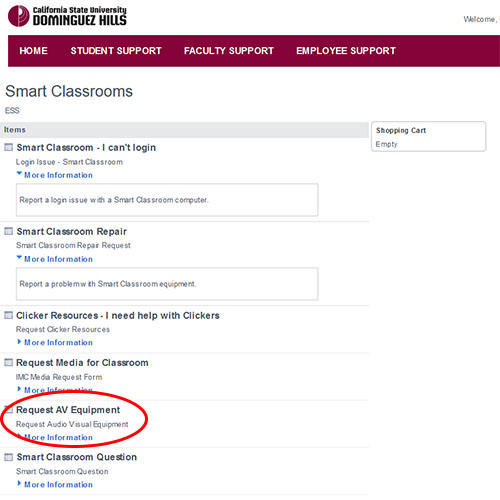Expand More Information under Smart Classroom Question
The width and height of the screenshot is (500, 500).
(x=55, y=484)
